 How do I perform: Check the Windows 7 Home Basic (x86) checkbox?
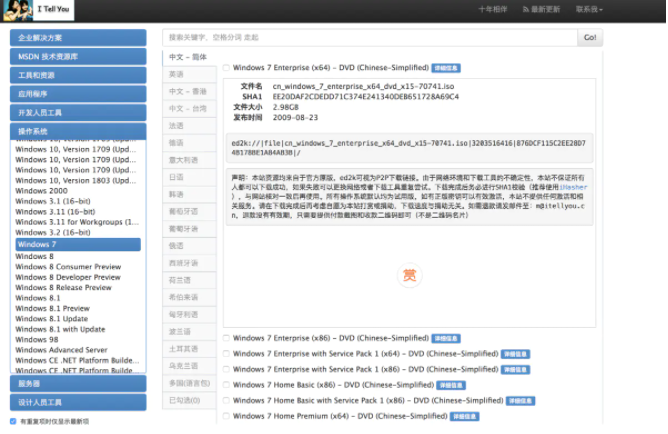(227, 385)
